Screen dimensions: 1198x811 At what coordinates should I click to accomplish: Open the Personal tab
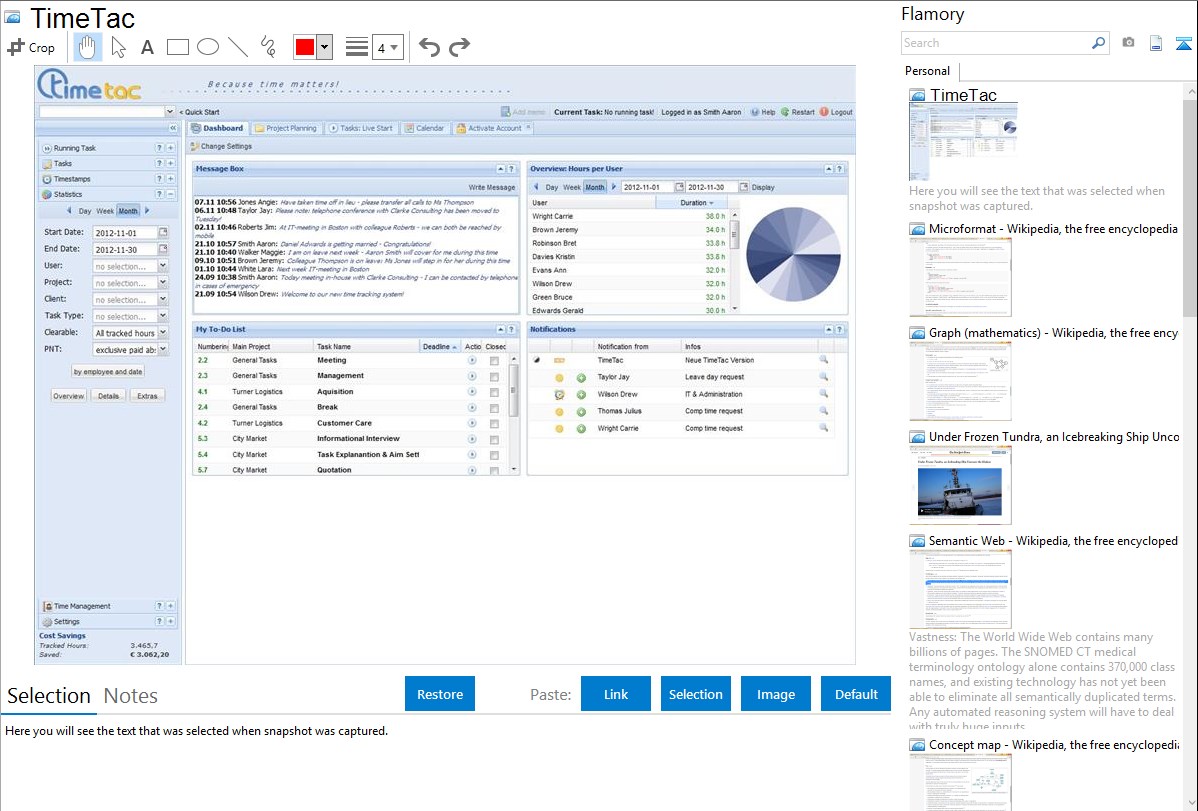(x=927, y=71)
